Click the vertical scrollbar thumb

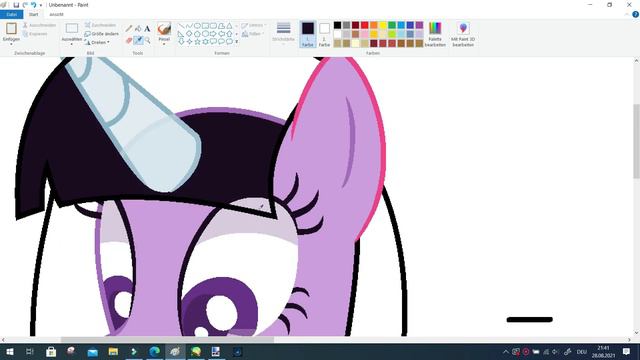pyautogui.click(x=636, y=141)
